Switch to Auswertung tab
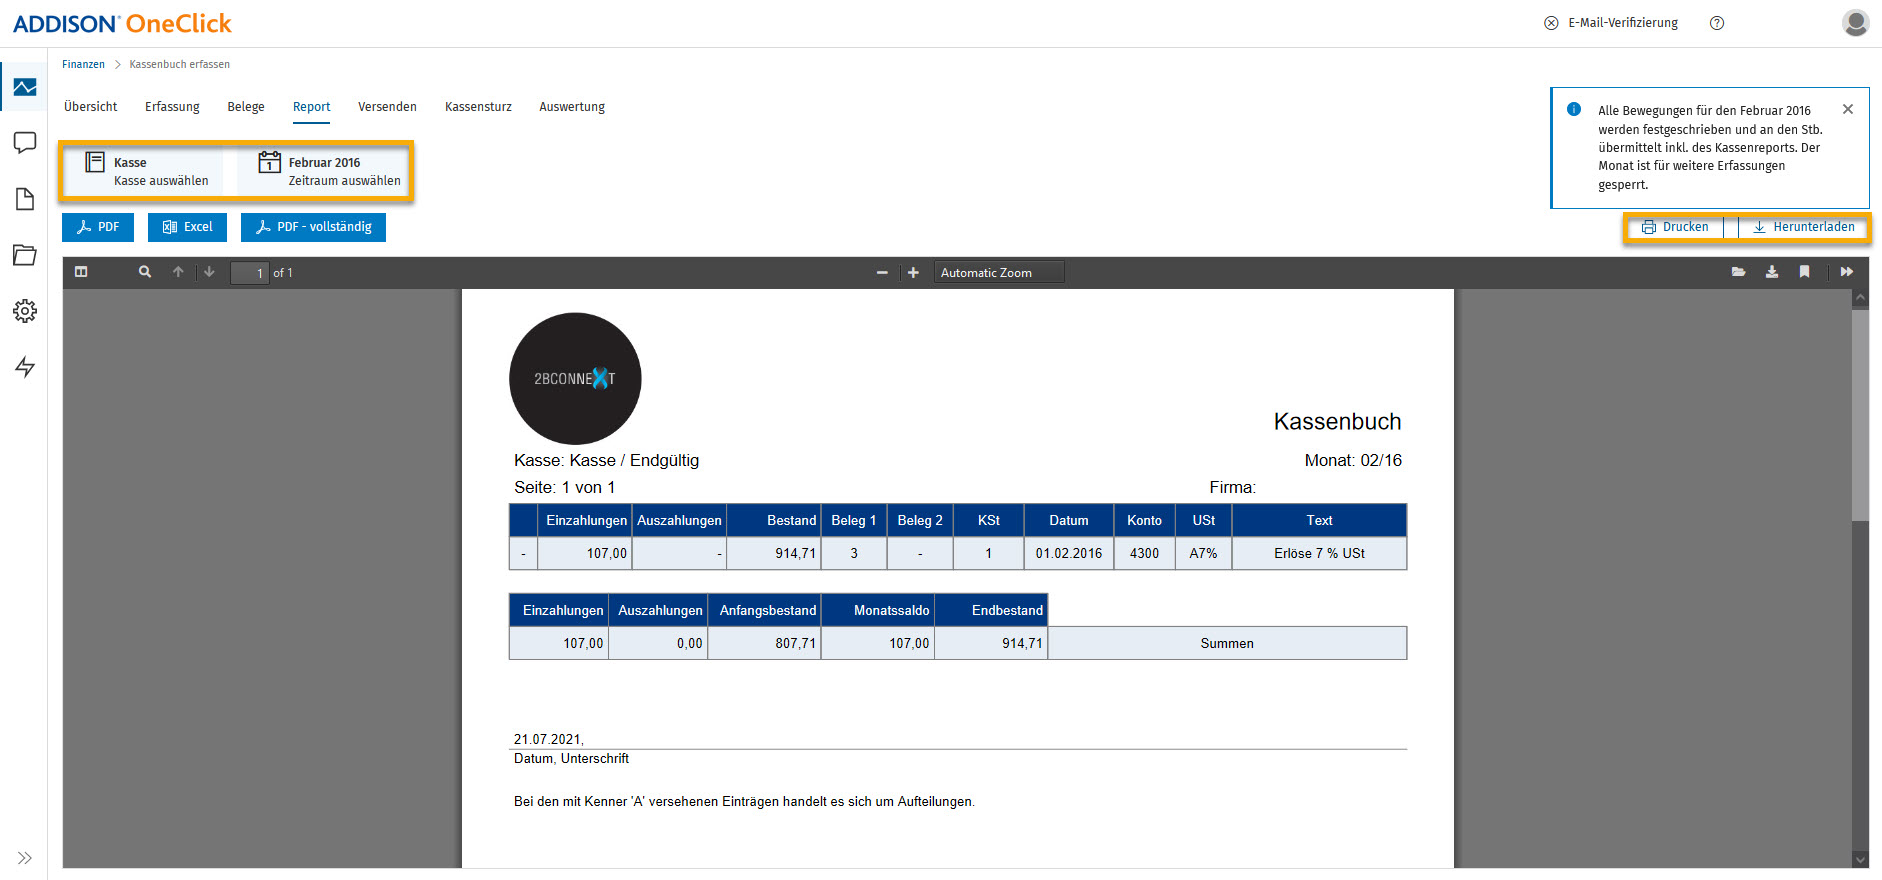 pyautogui.click(x=572, y=107)
